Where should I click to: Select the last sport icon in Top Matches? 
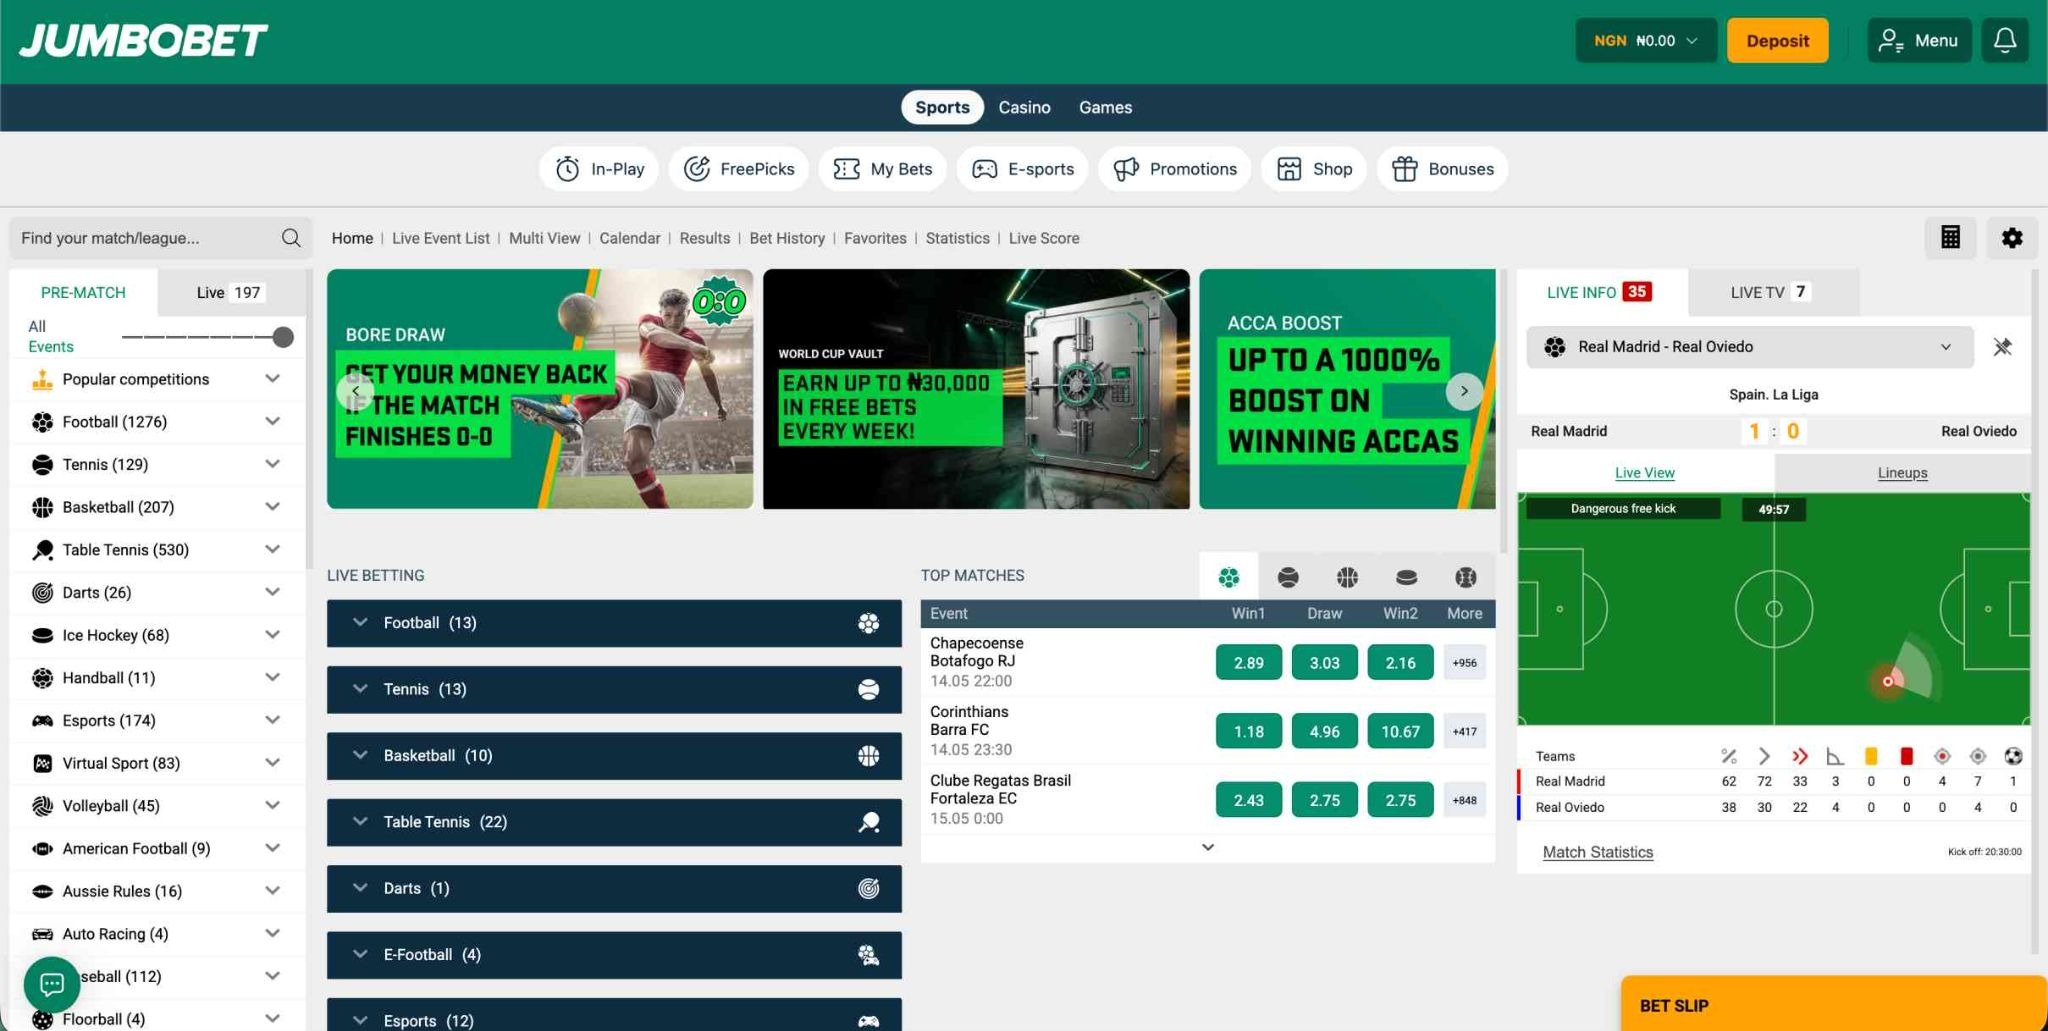[1465, 577]
